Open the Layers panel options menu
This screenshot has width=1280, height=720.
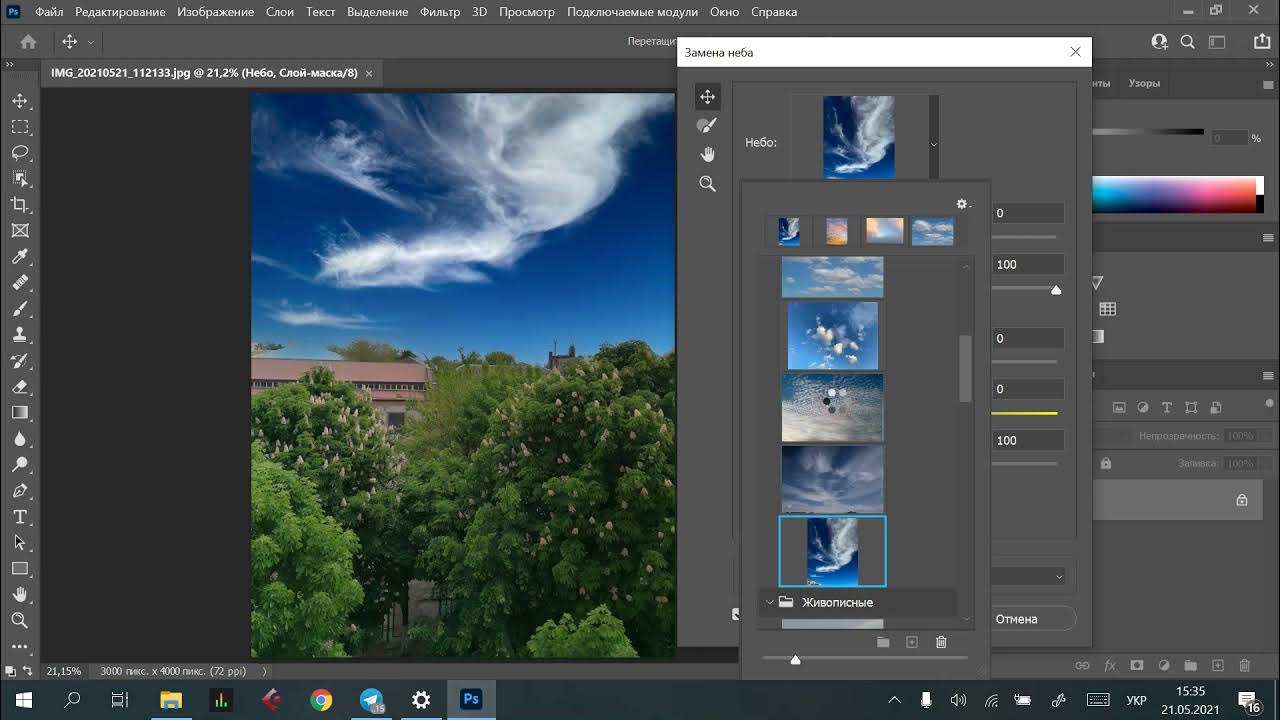pos(1268,376)
